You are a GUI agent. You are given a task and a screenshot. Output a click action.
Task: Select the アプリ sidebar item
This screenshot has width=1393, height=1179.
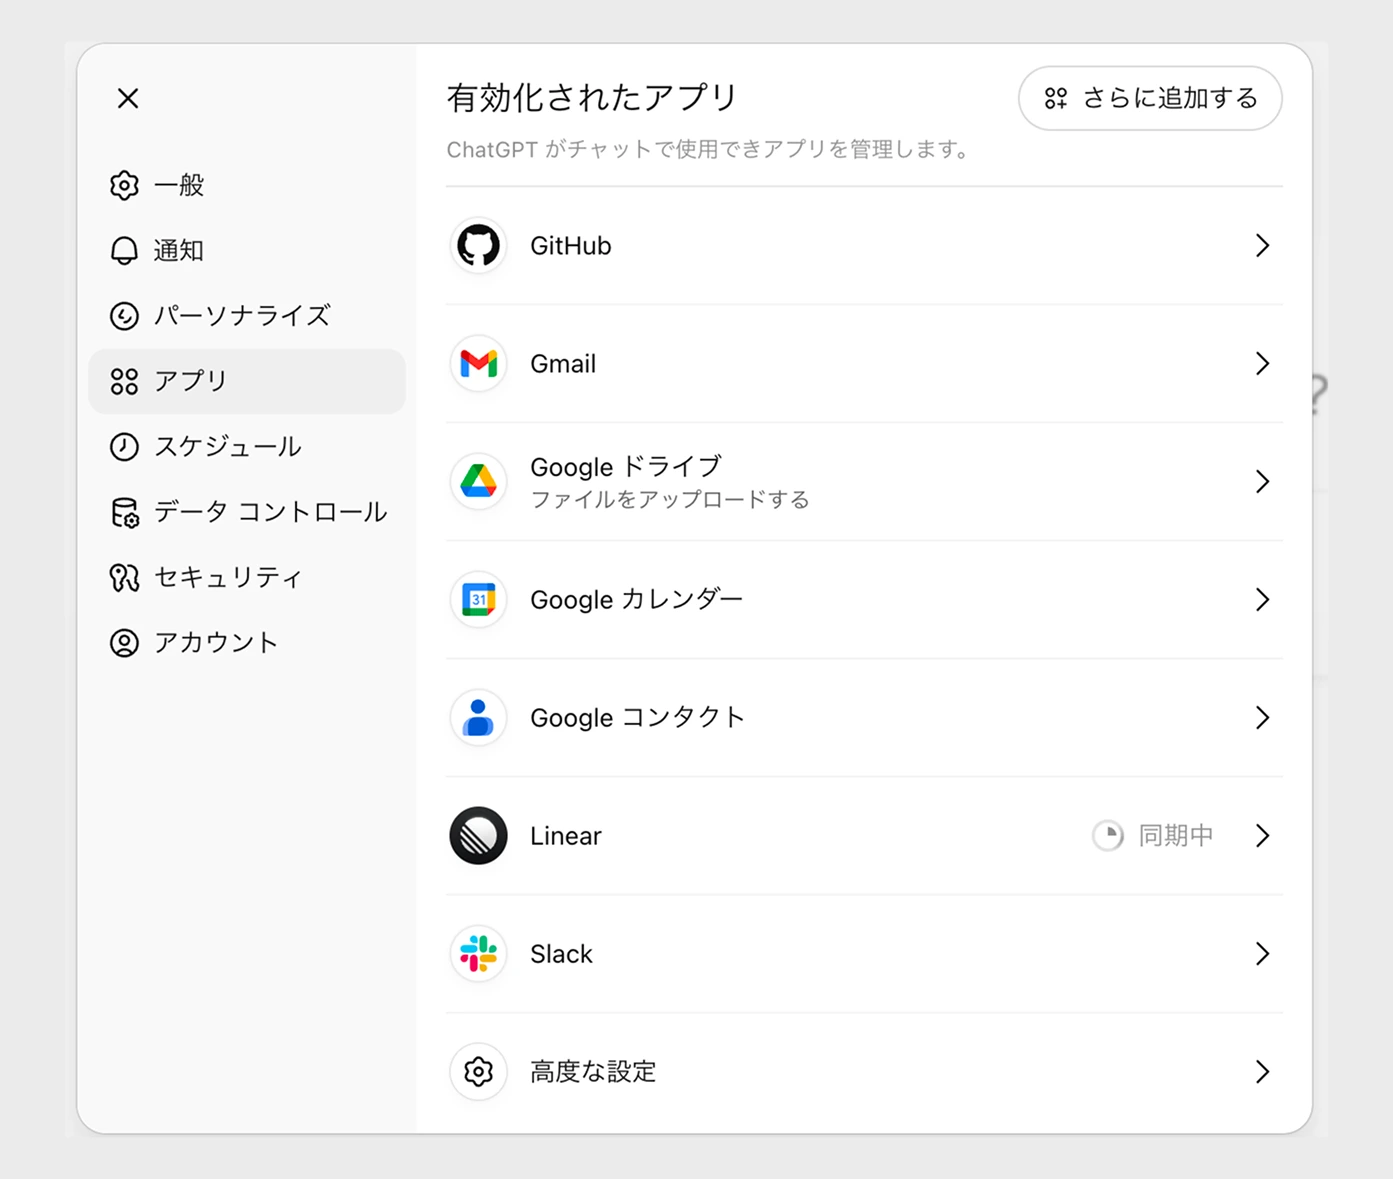point(247,382)
